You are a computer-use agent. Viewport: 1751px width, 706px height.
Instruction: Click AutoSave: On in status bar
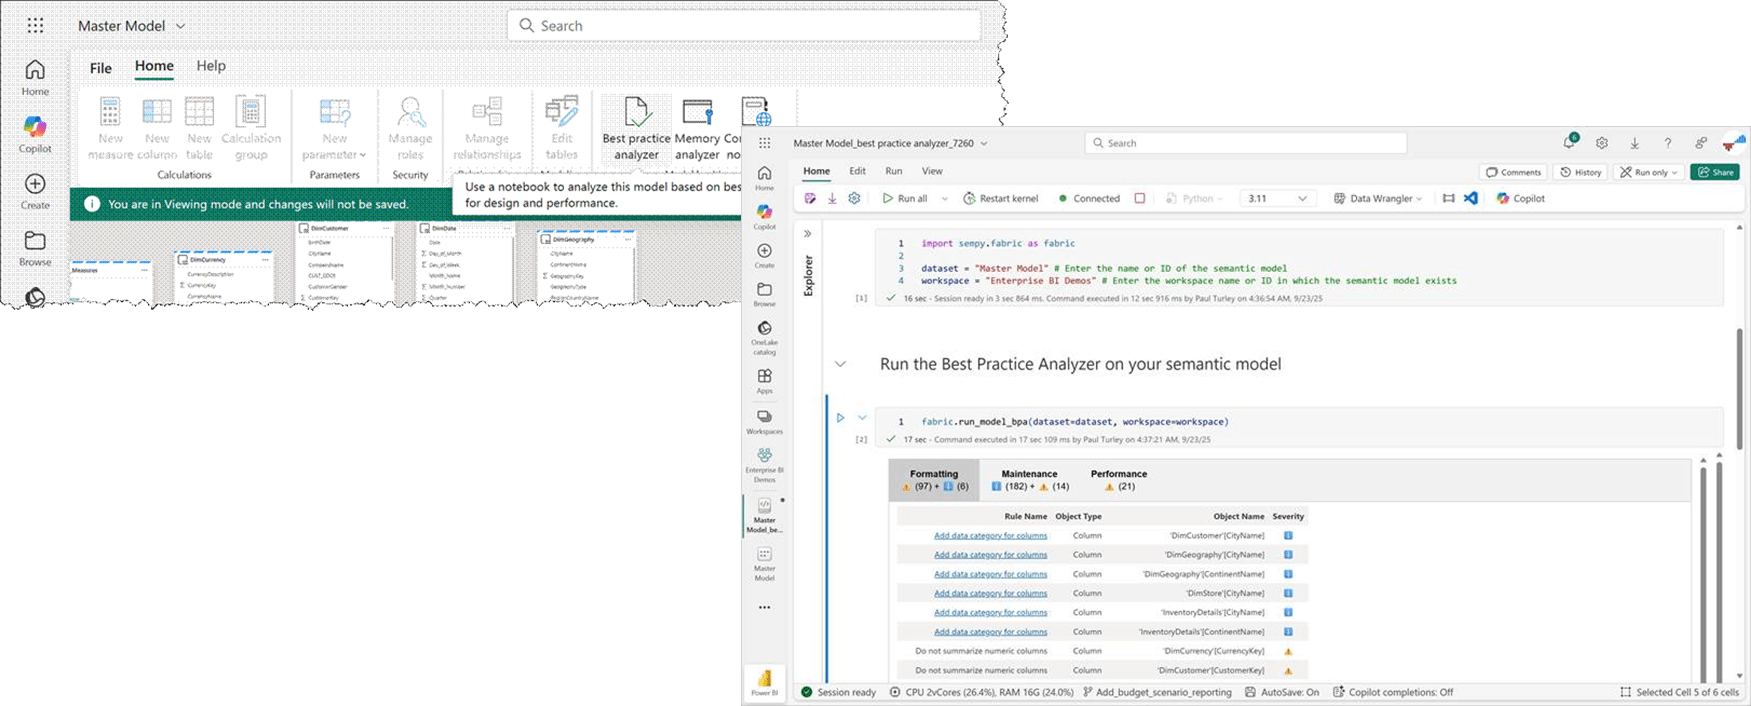pos(1282,692)
